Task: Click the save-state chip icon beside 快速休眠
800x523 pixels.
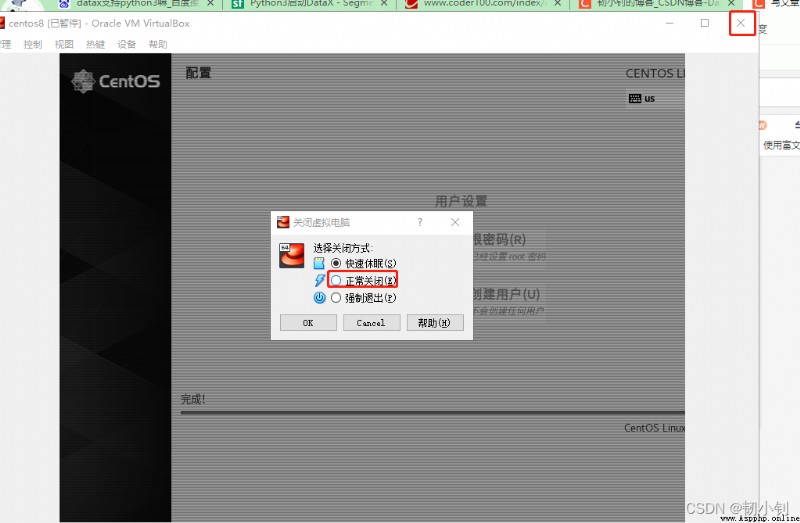Action: click(319, 263)
